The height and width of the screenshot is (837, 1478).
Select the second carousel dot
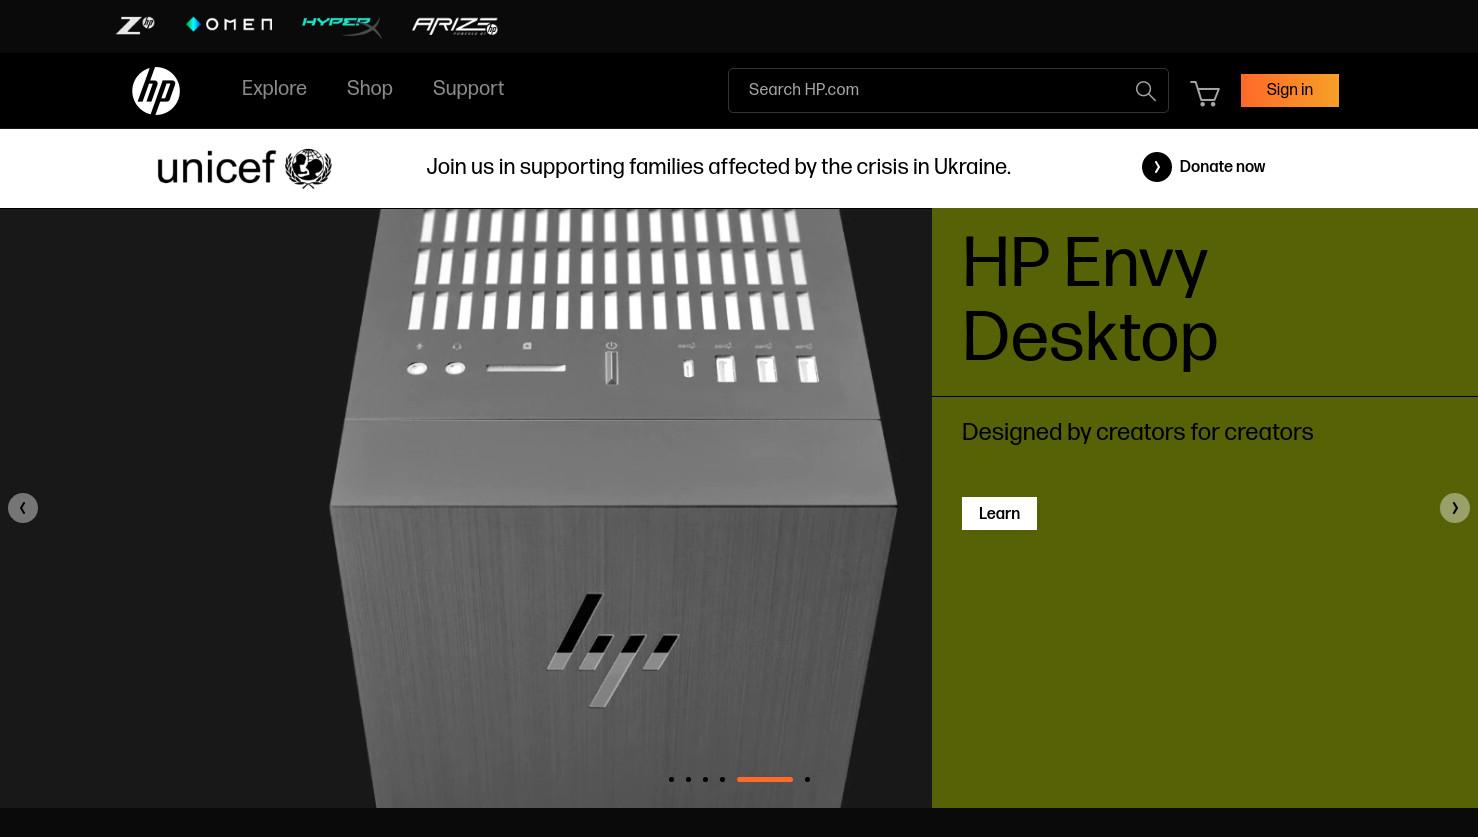tap(688, 779)
